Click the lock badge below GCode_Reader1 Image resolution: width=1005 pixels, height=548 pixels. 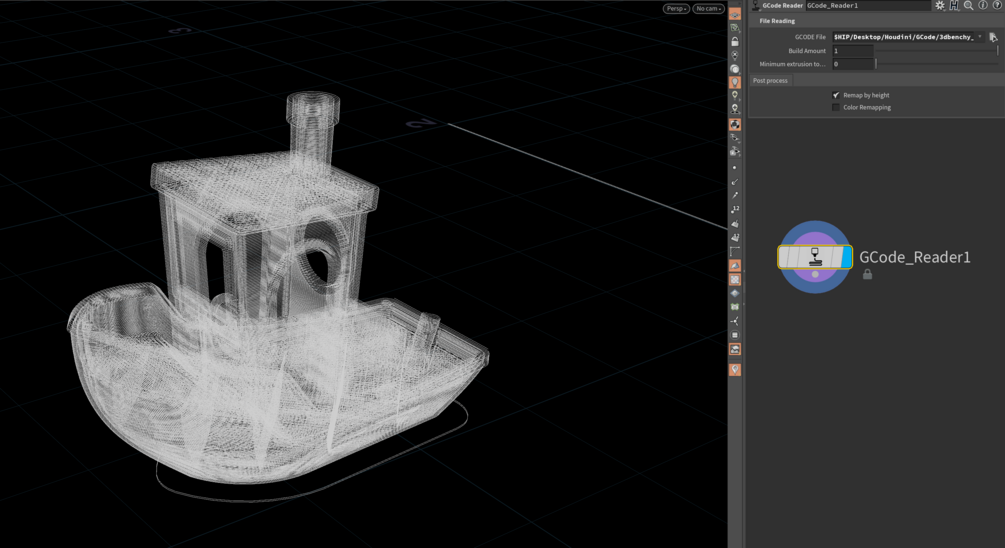[x=867, y=274]
